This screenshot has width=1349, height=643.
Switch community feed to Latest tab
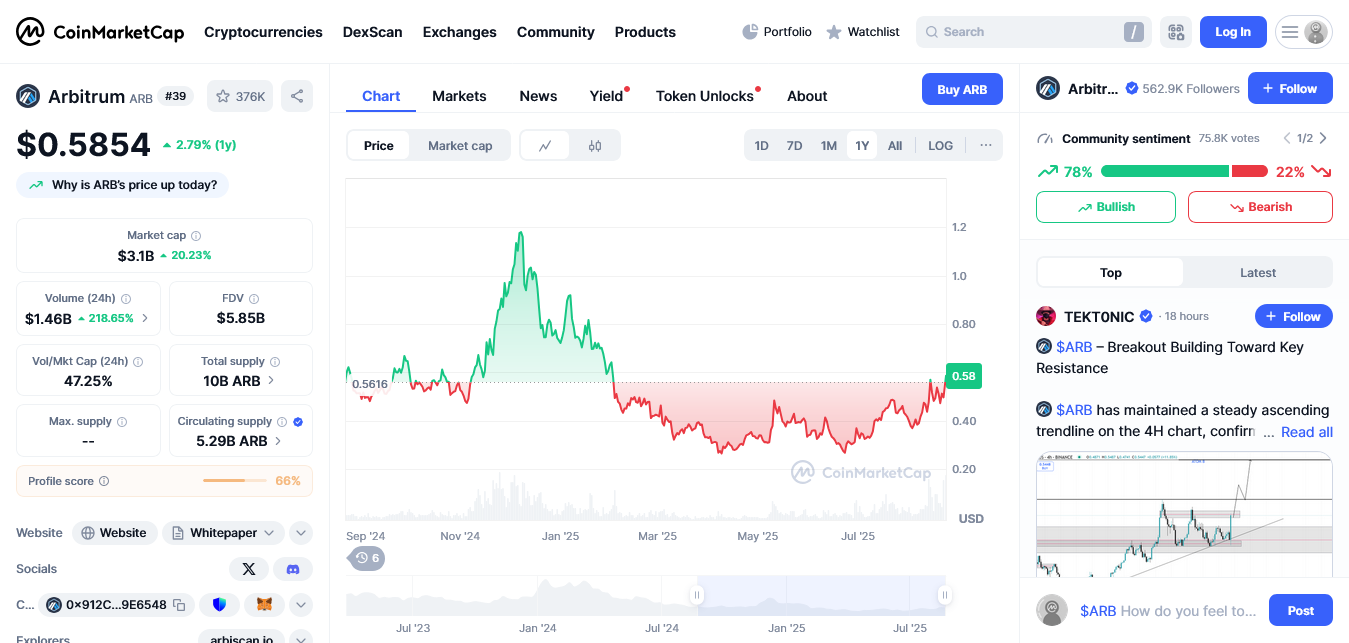tap(1258, 273)
